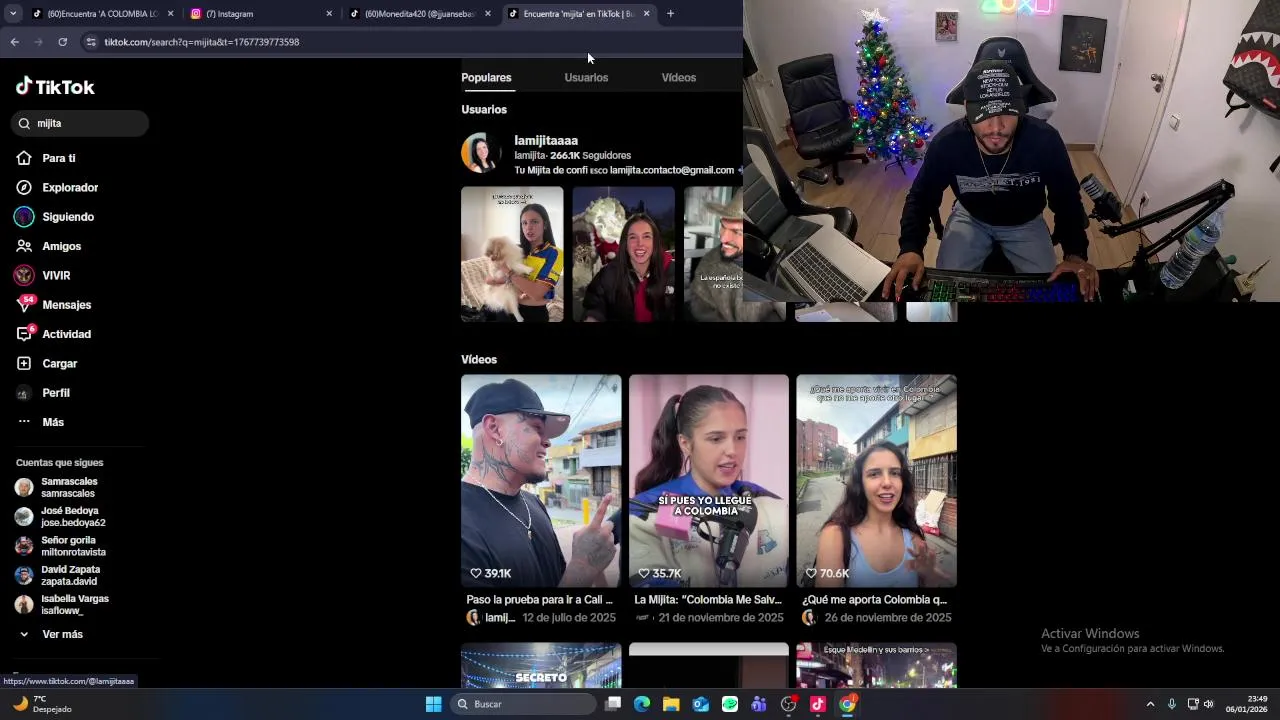Image resolution: width=1280 pixels, height=720 pixels.
Task: Click the Cargar upload icon
Action: point(24,363)
